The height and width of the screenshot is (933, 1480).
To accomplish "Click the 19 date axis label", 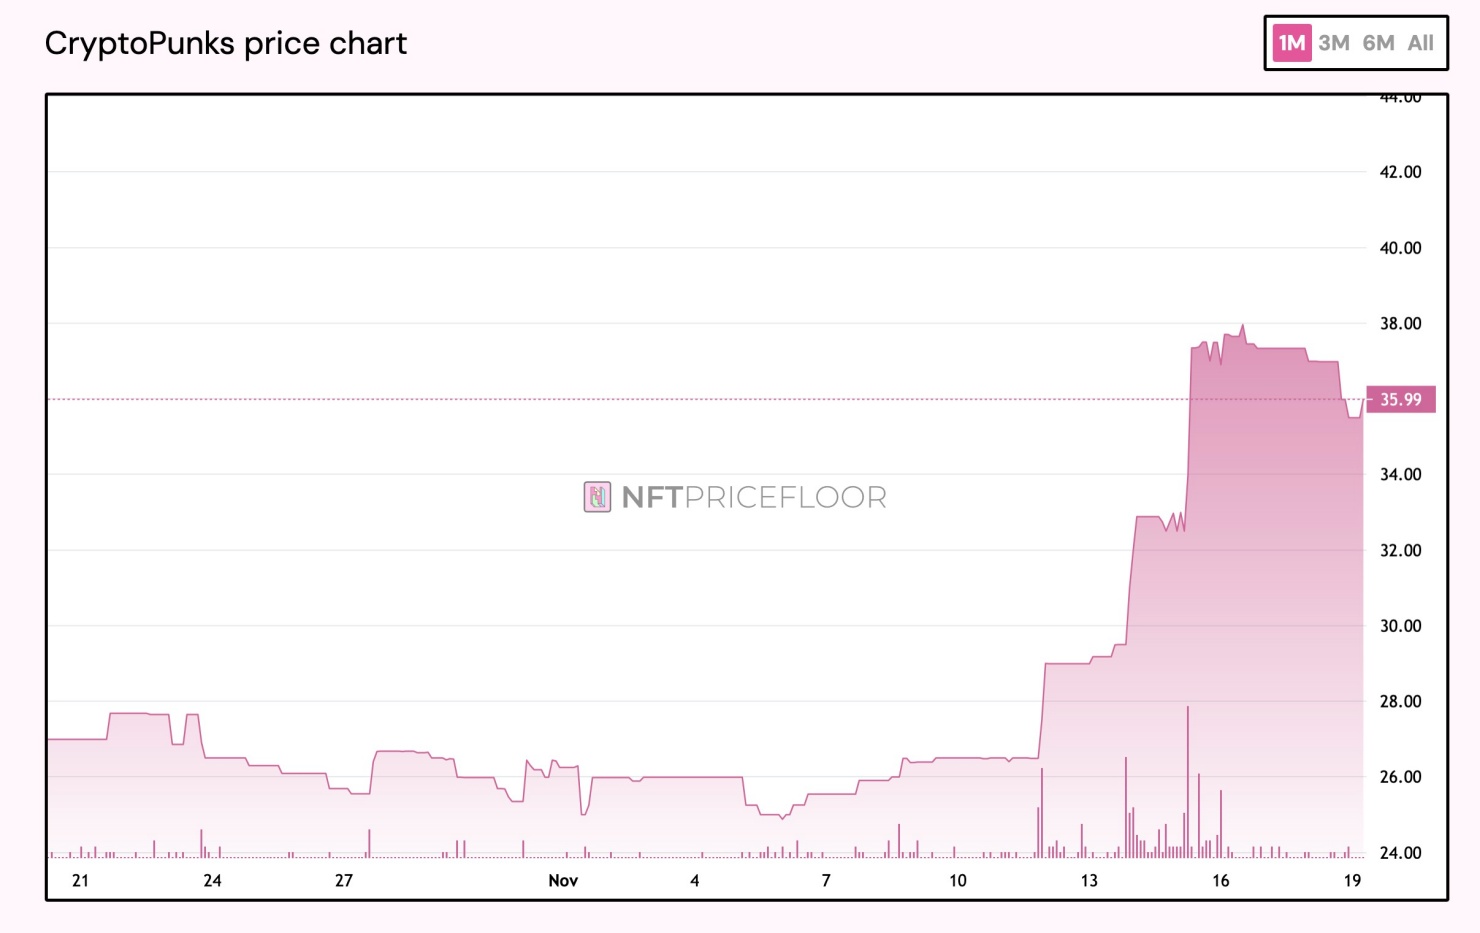I will 1352,880.
